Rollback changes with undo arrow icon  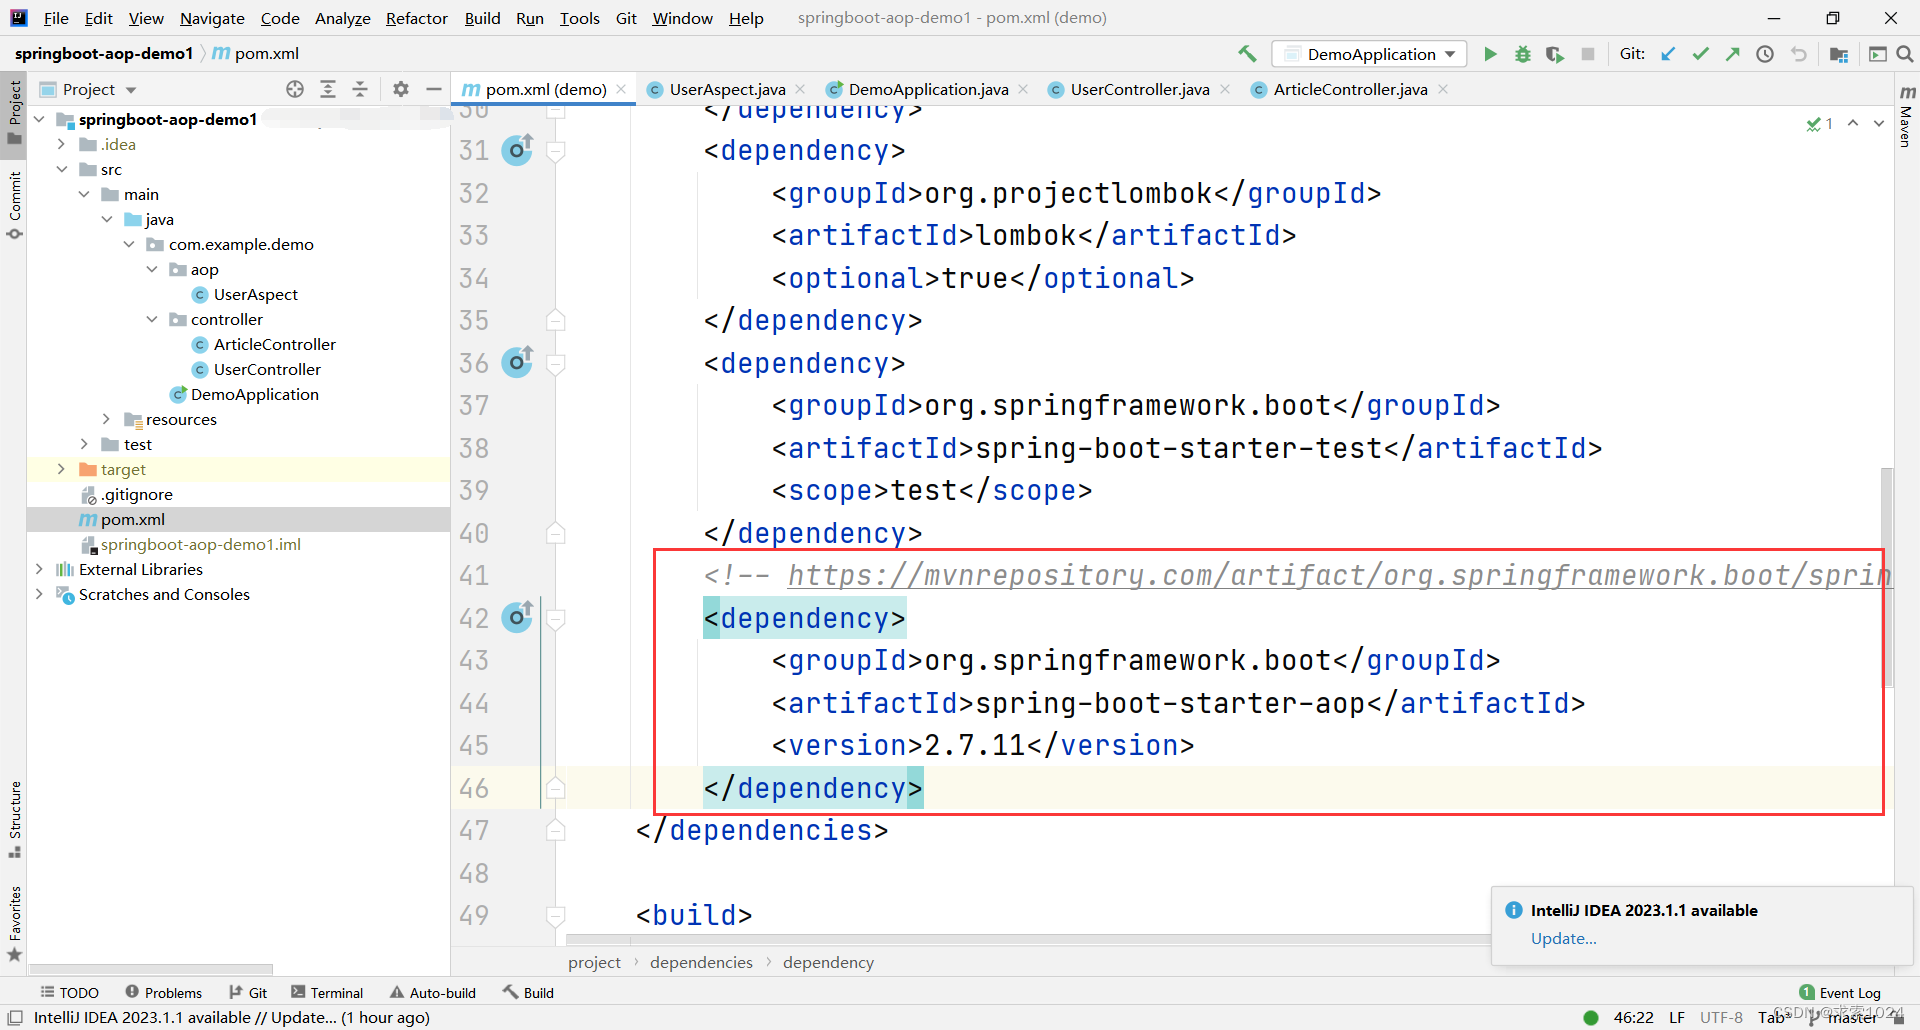point(1799,54)
